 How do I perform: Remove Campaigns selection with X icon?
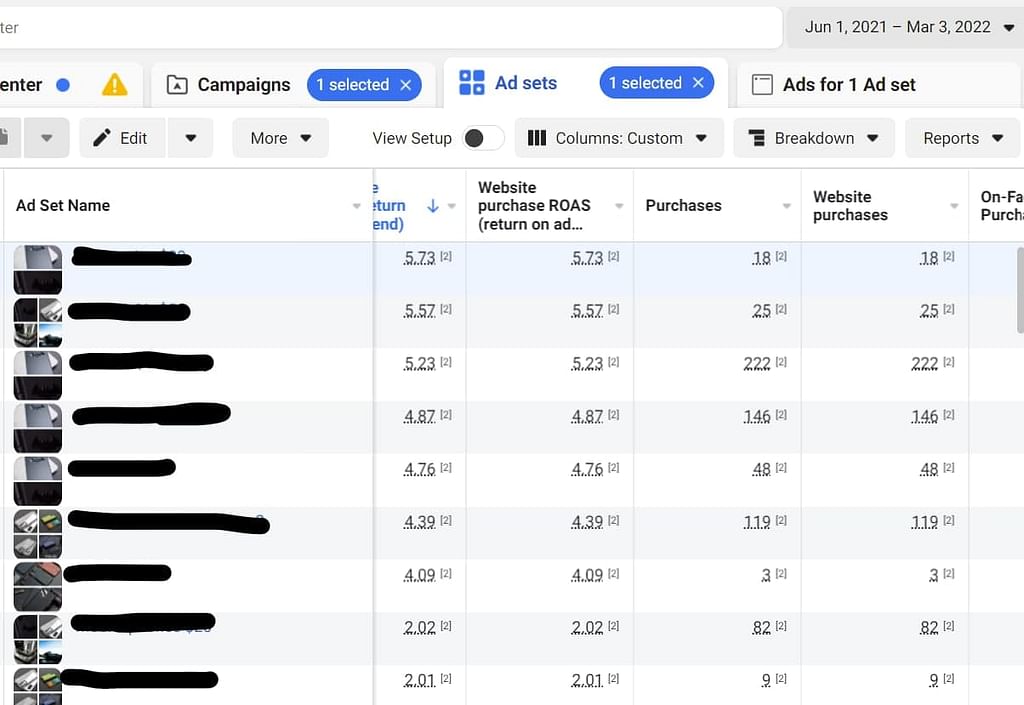click(x=406, y=85)
